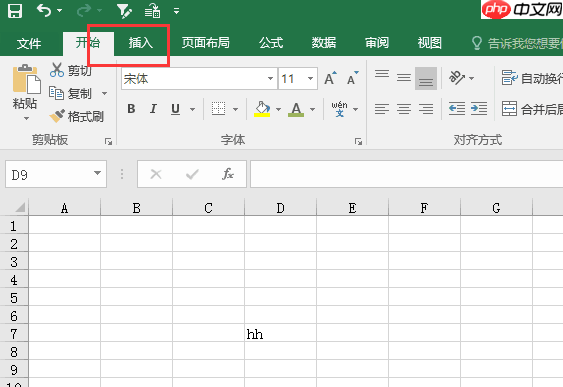The width and height of the screenshot is (563, 387).
Task: Toggle Italic formatting
Action: click(153, 109)
